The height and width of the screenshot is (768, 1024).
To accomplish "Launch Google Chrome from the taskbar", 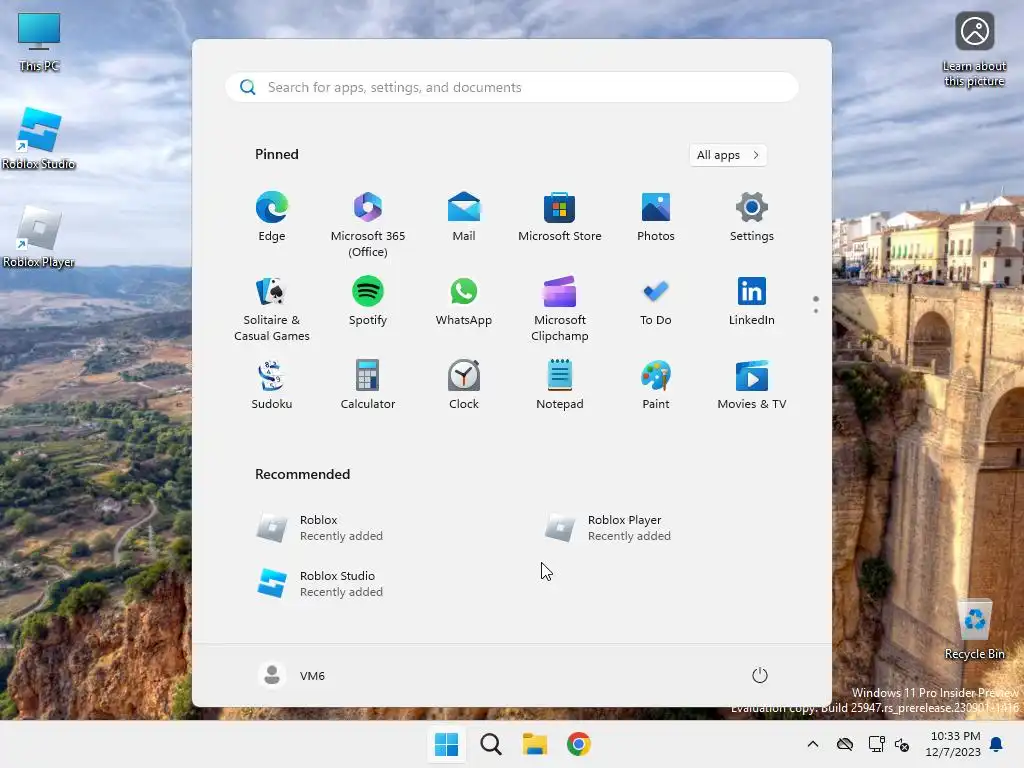I will coord(579,744).
